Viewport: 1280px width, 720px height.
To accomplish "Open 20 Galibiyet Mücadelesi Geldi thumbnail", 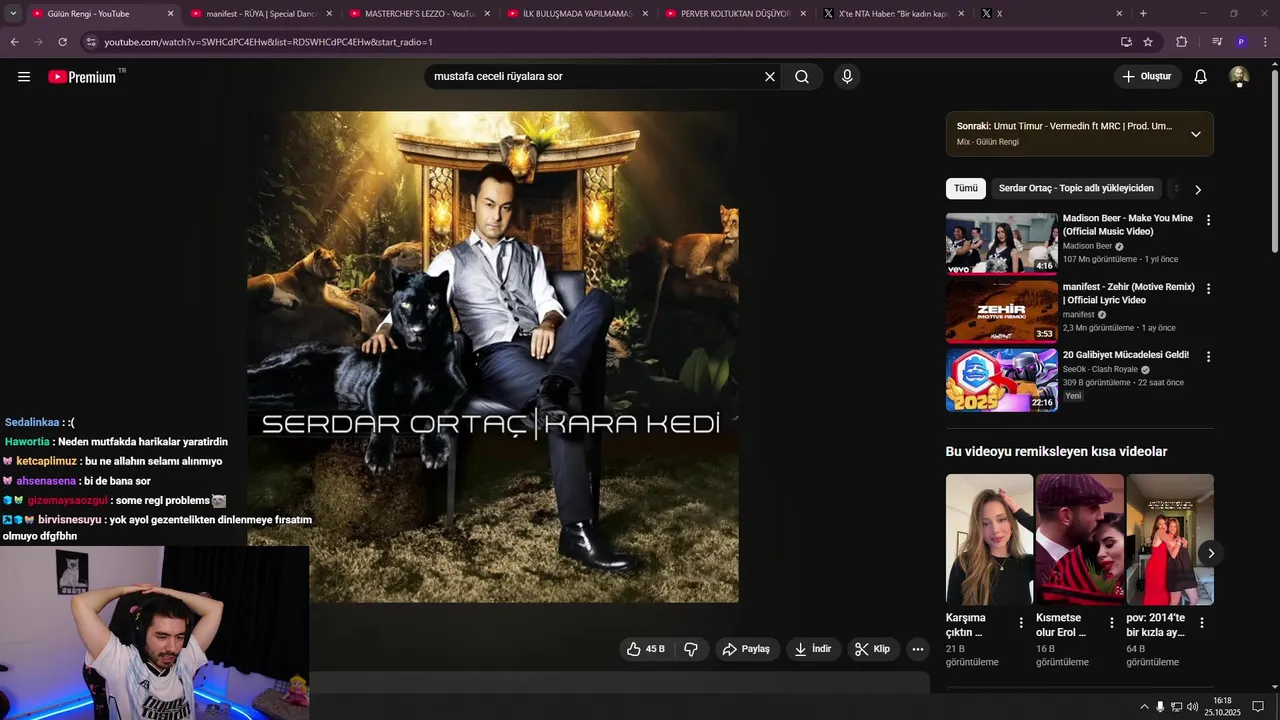I will click(1001, 380).
